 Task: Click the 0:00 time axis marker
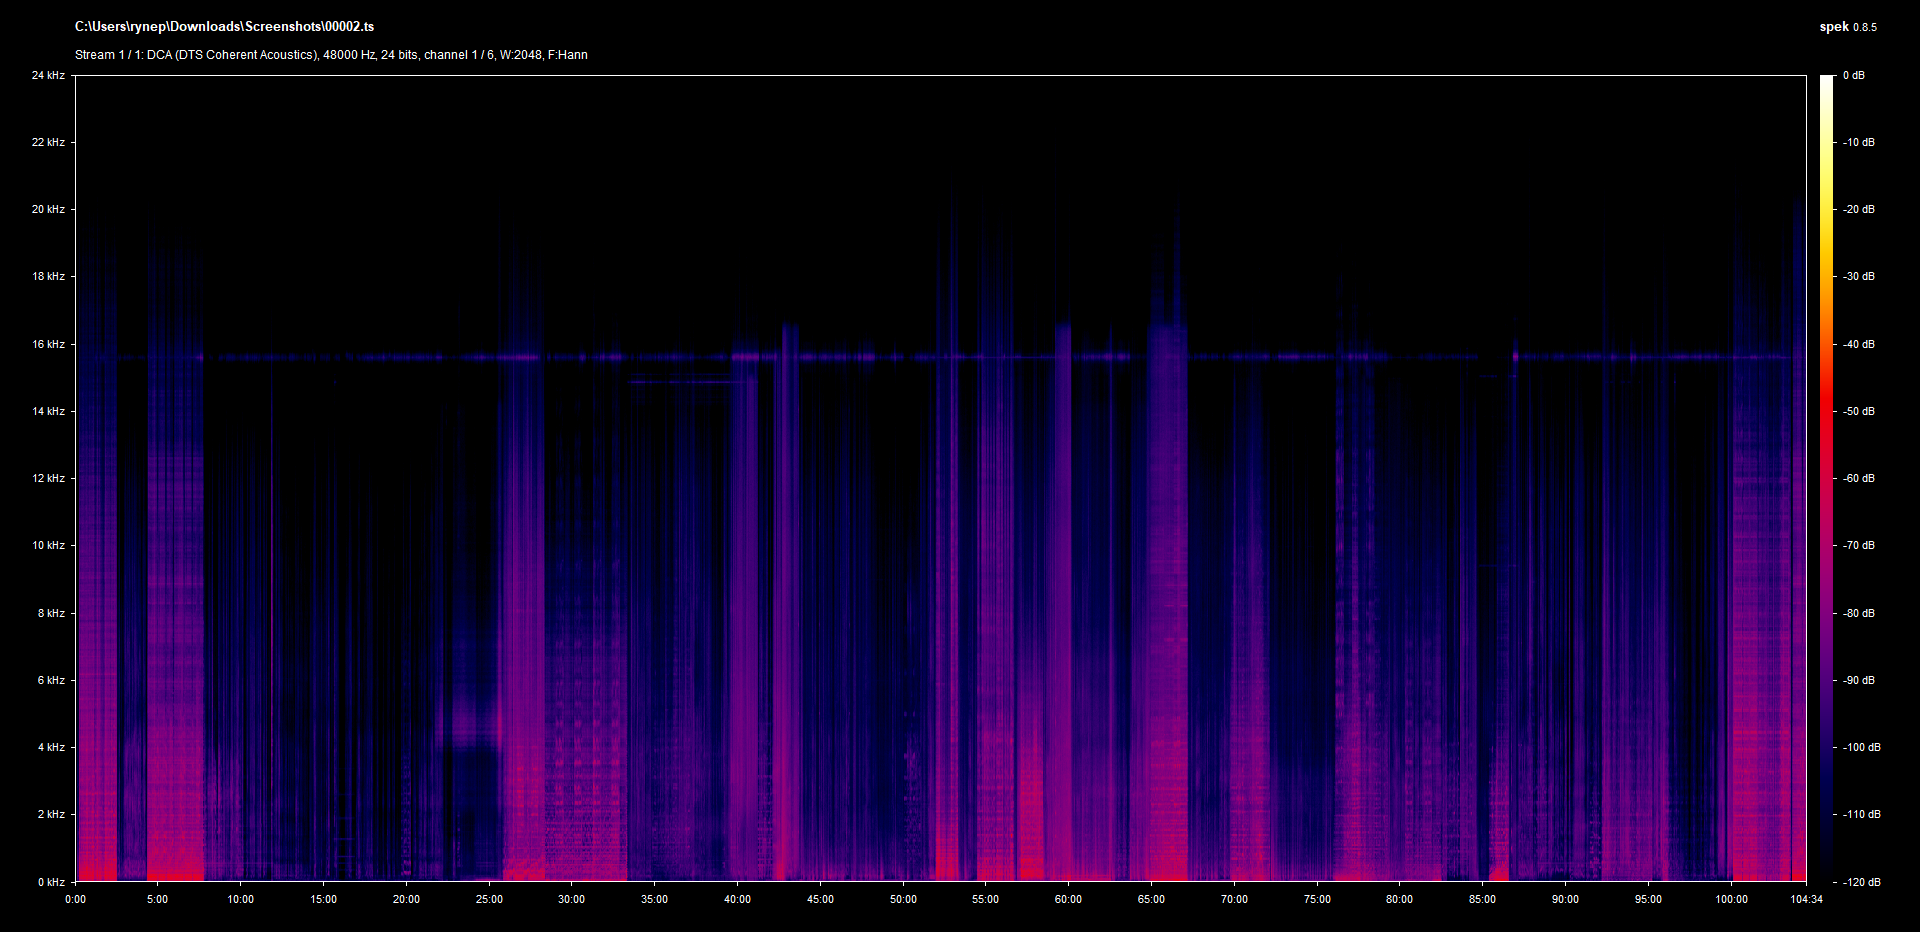coord(75,899)
